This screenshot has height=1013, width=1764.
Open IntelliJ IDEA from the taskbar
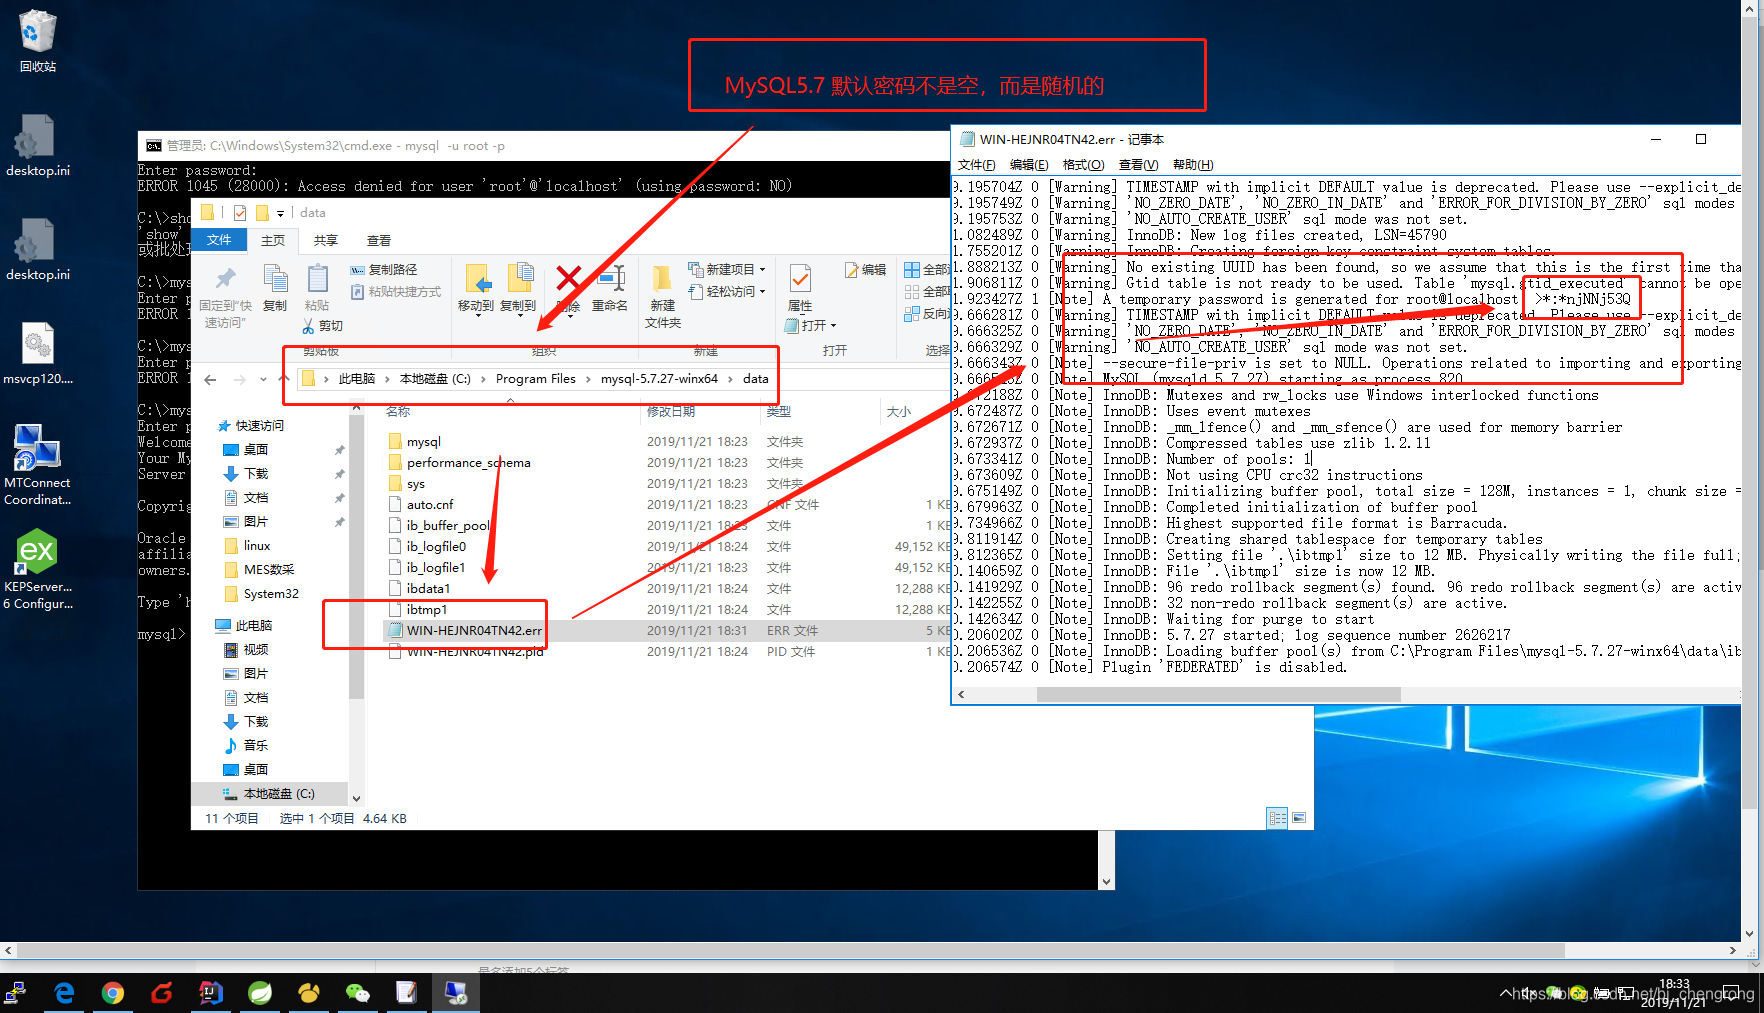click(210, 992)
